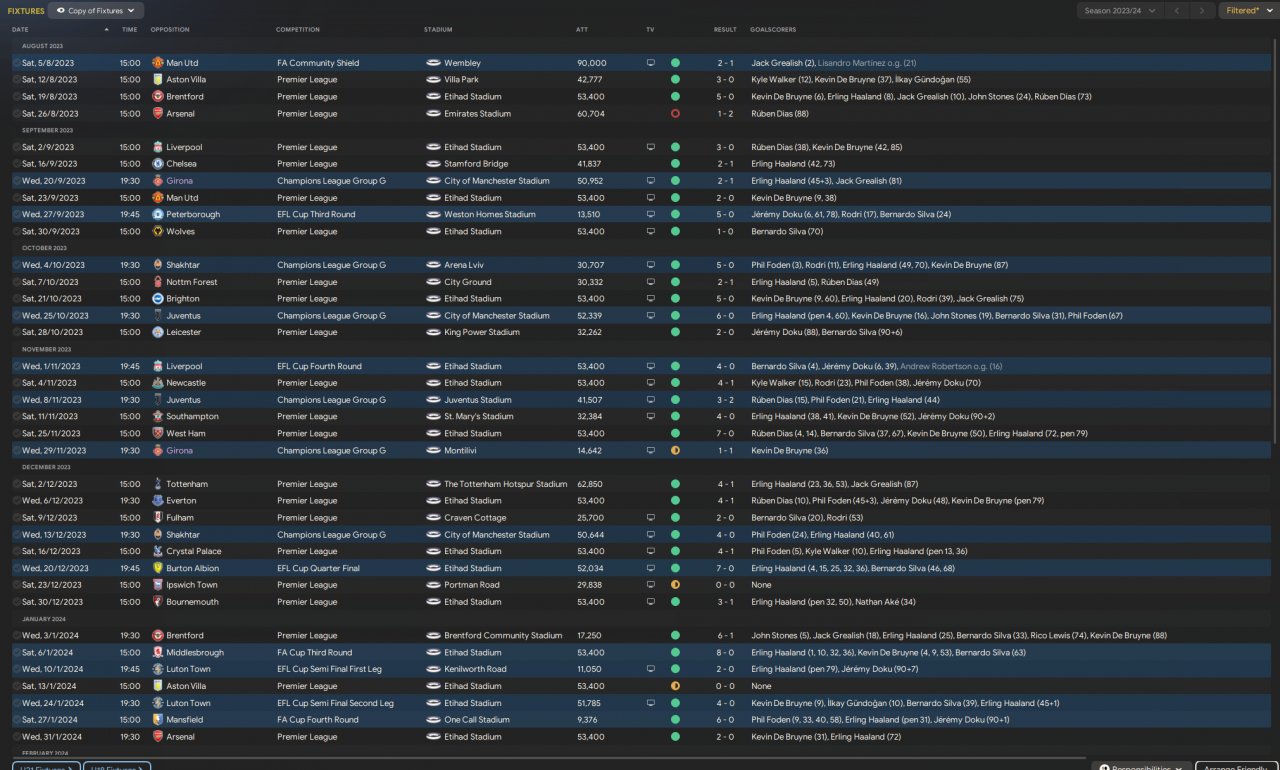Tick the selector circle for Wed, 1/11/2023
Viewport: 1280px width, 770px height.
(17, 366)
